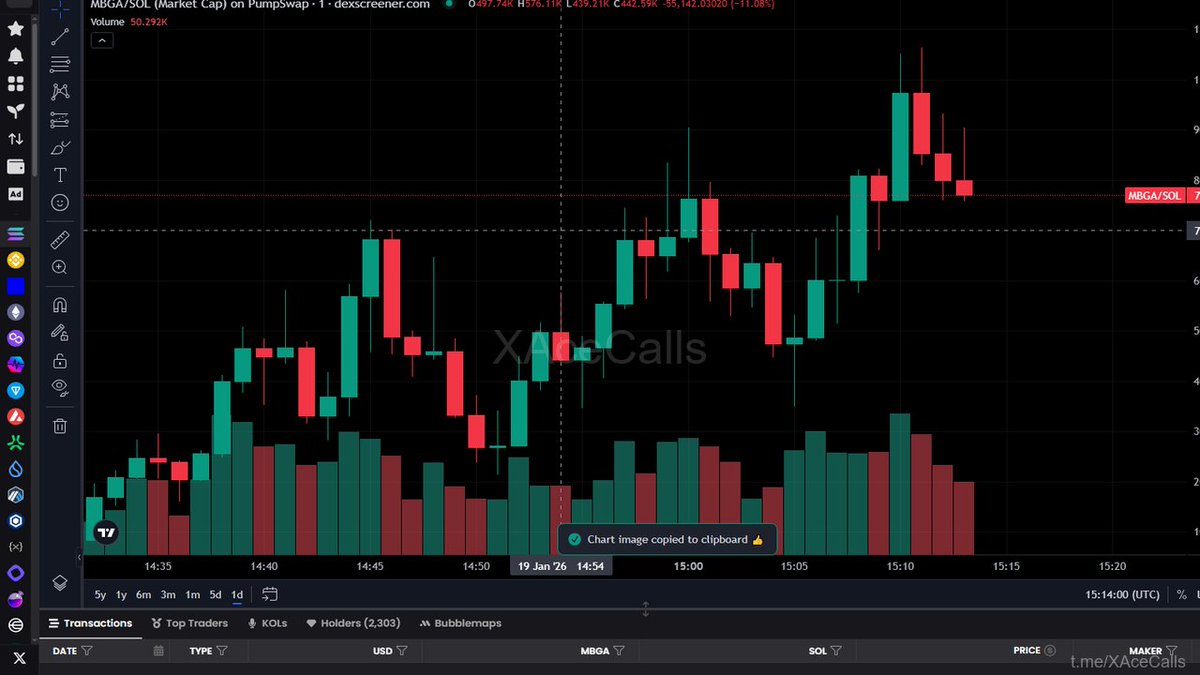Select the ruler measure tool
The image size is (1200, 675).
(x=60, y=240)
